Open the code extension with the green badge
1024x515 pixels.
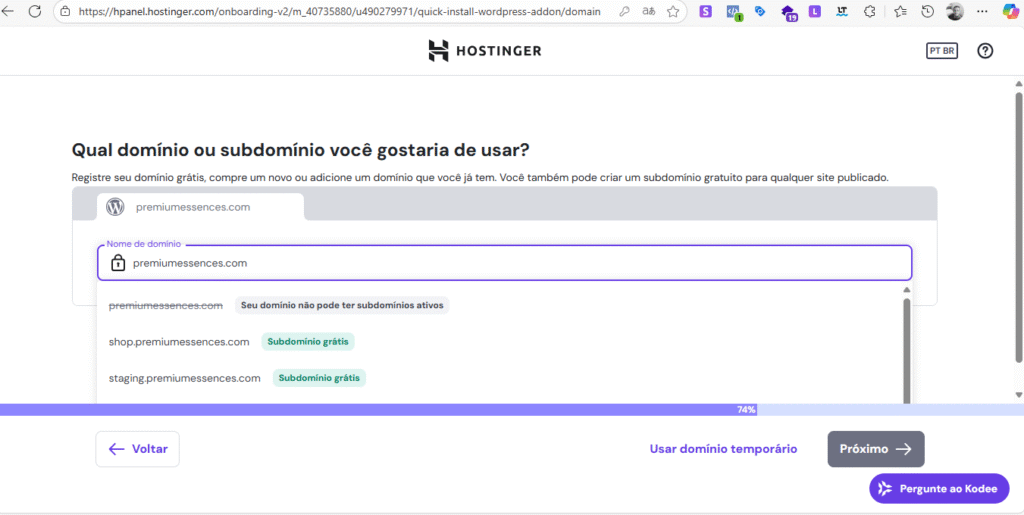[734, 12]
